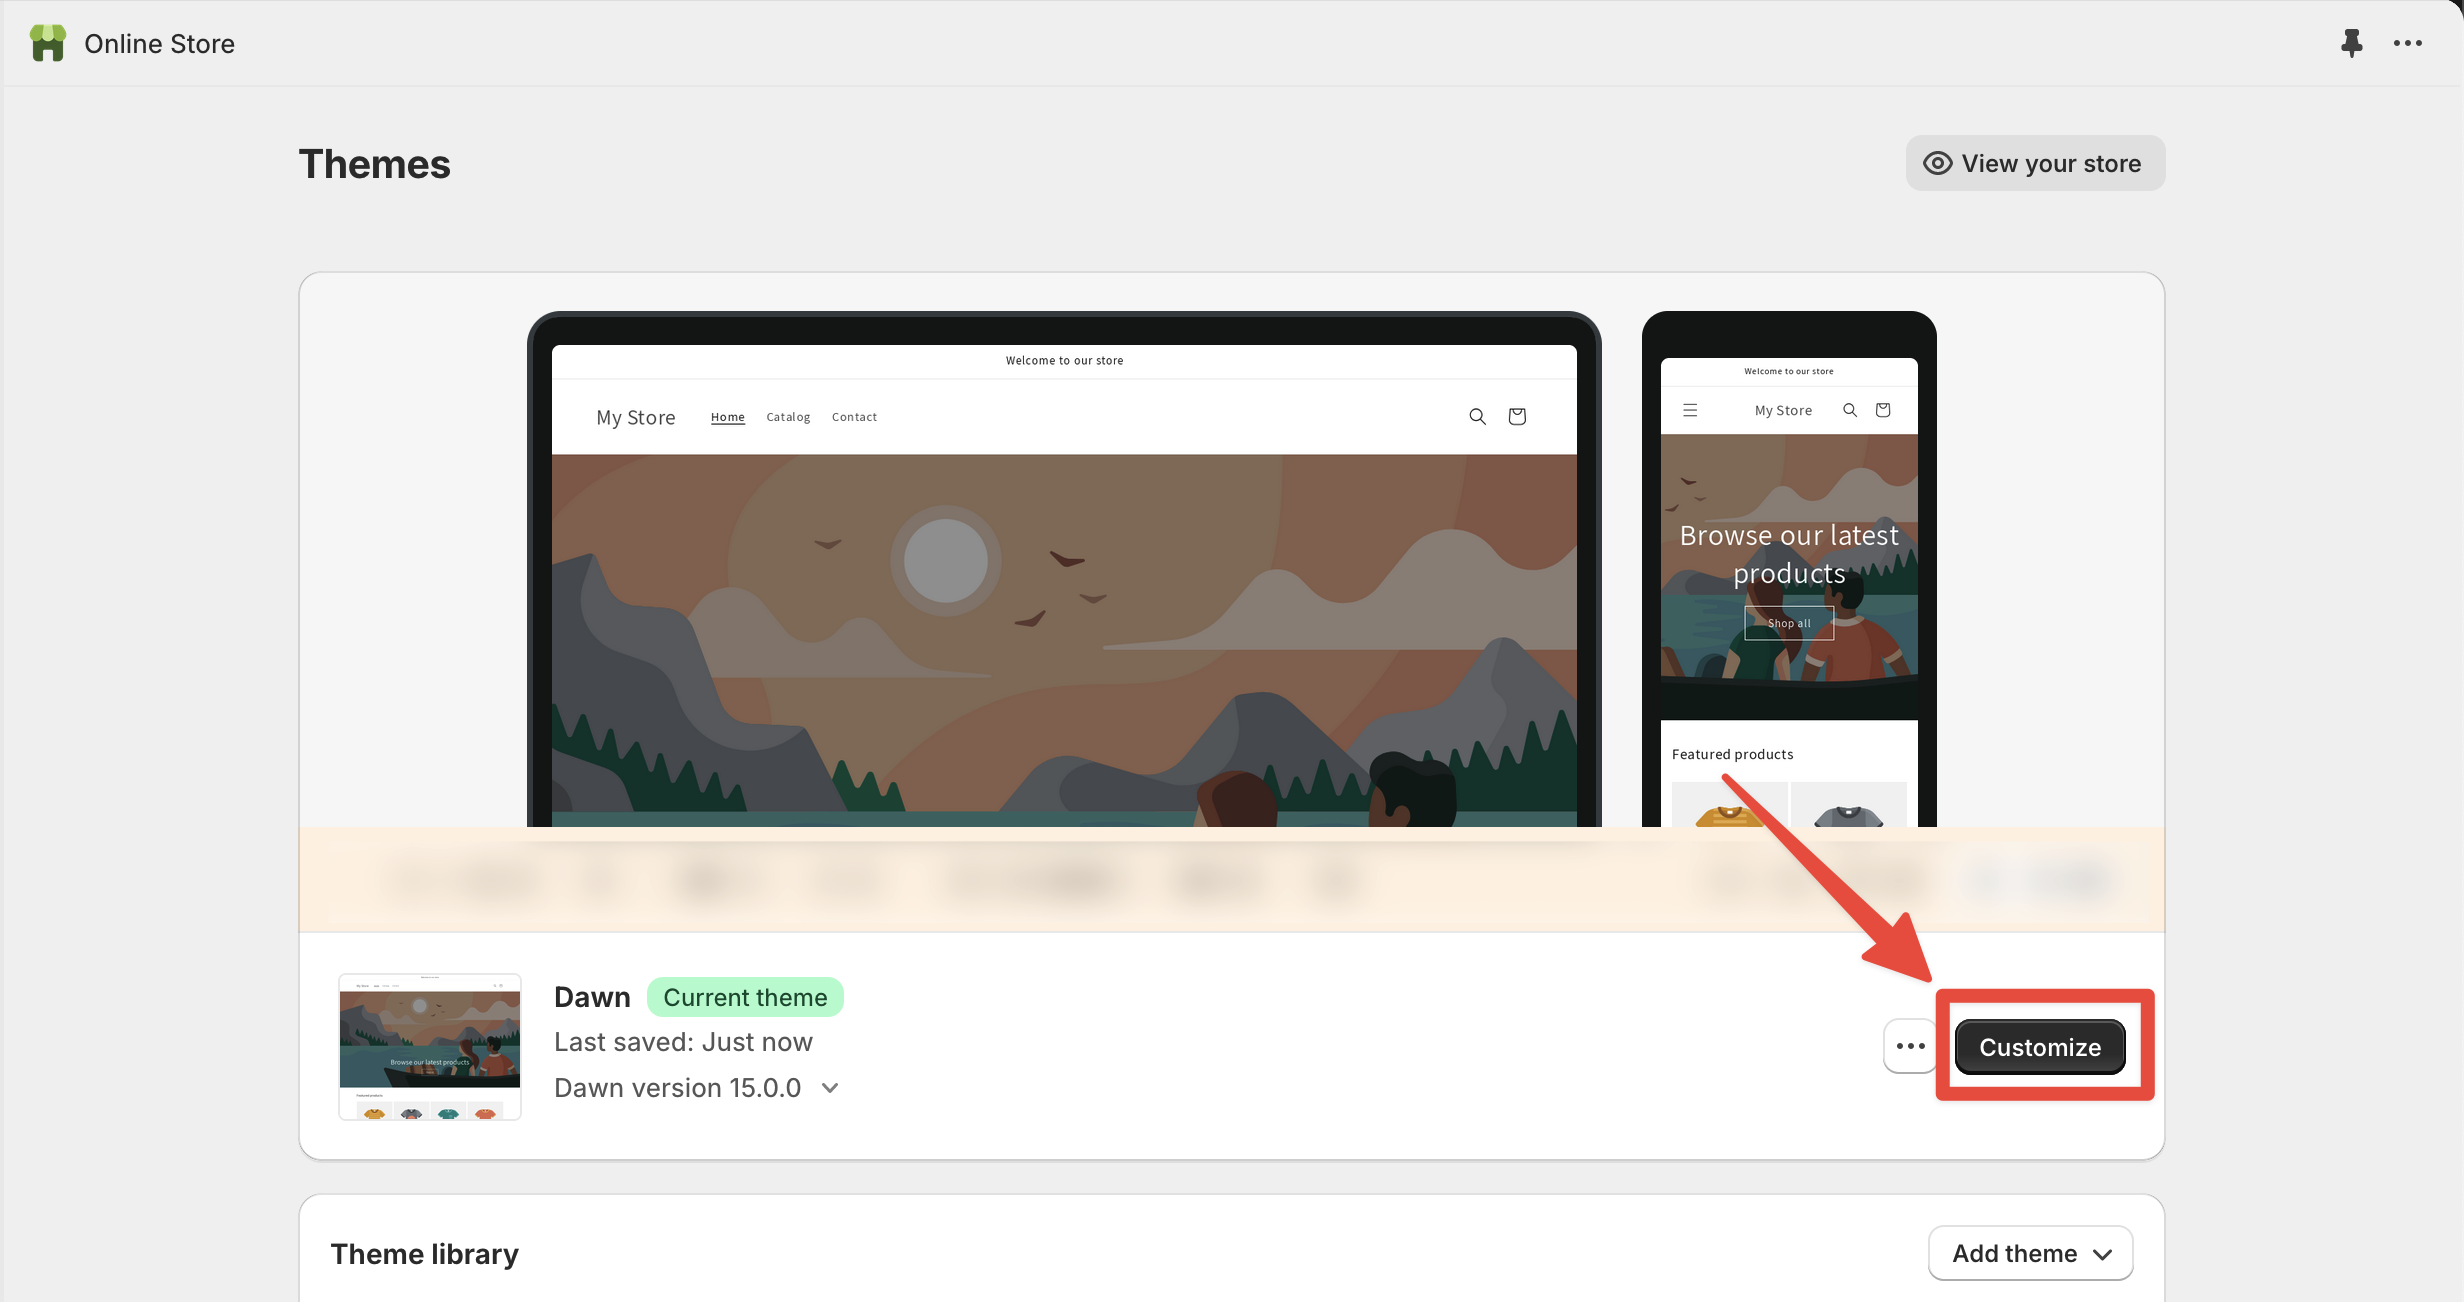Click the cart icon on desktop preview
2464x1302 pixels.
(1517, 417)
